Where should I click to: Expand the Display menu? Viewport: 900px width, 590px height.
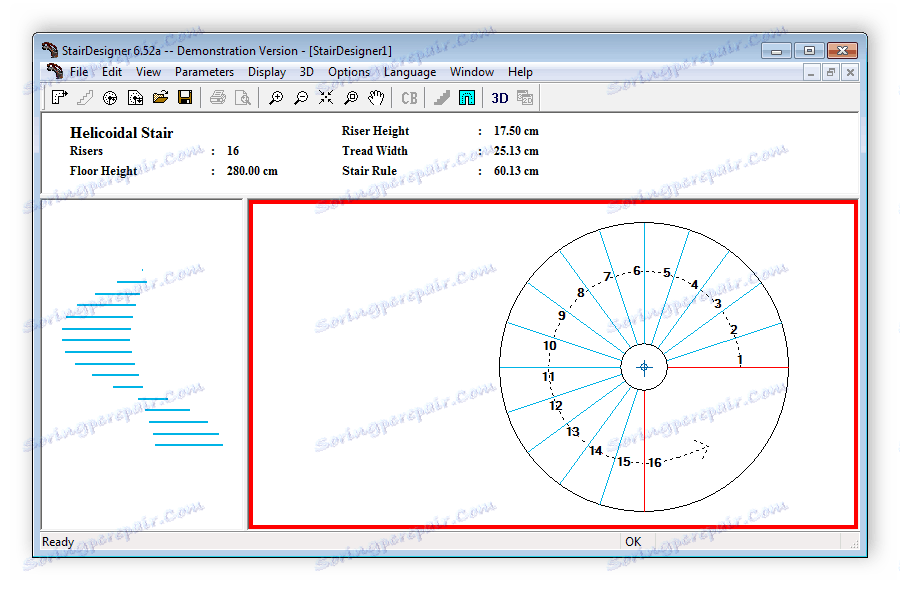[x=267, y=72]
